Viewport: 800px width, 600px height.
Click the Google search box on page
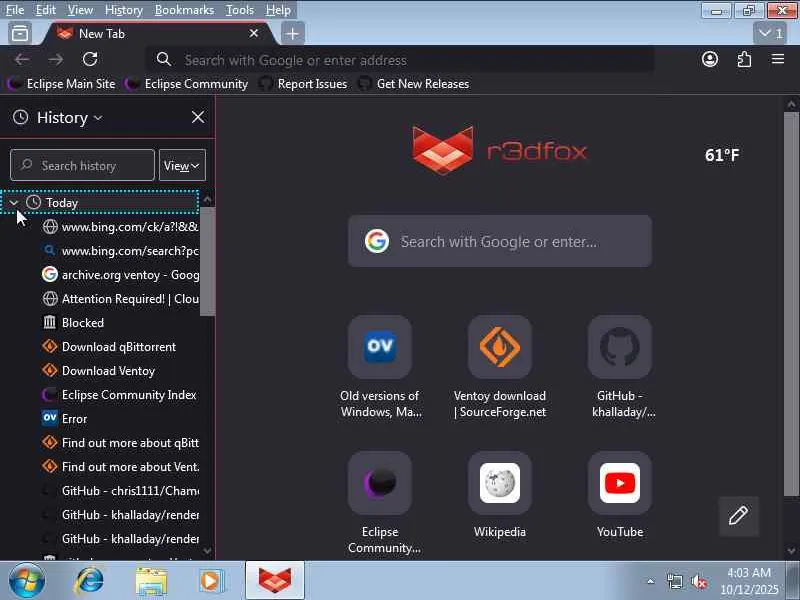click(499, 241)
